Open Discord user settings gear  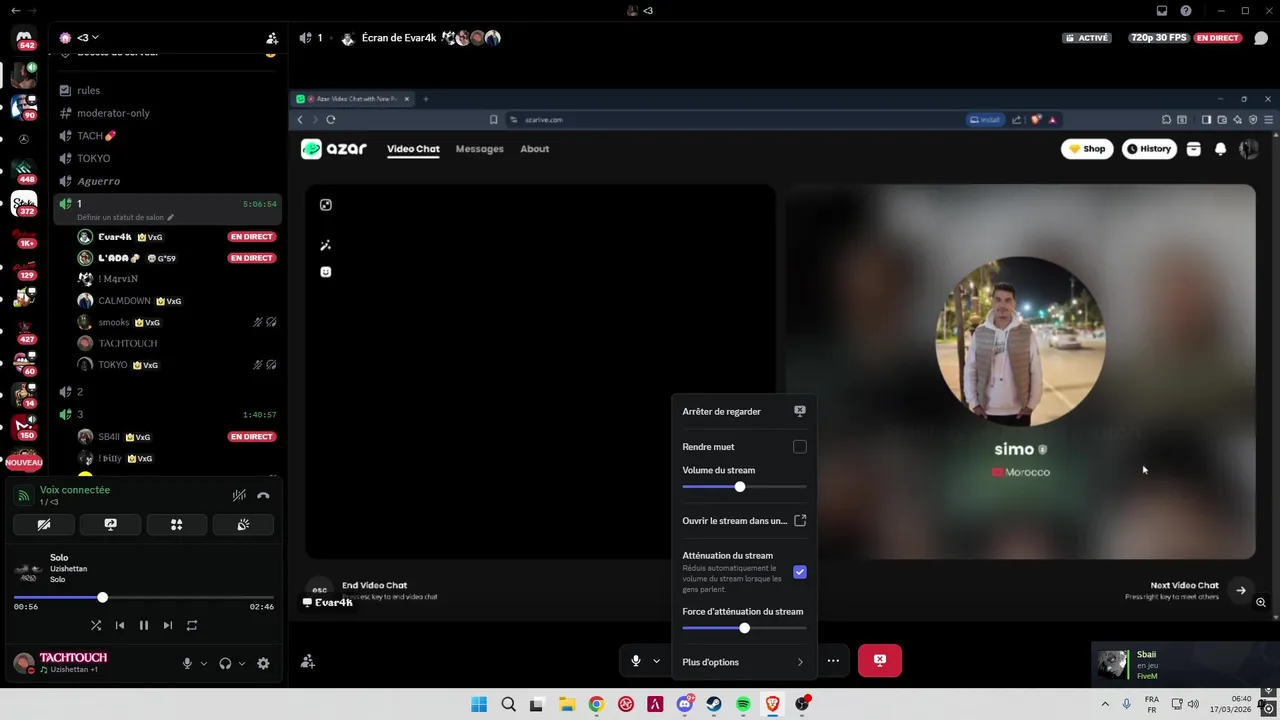(x=263, y=663)
